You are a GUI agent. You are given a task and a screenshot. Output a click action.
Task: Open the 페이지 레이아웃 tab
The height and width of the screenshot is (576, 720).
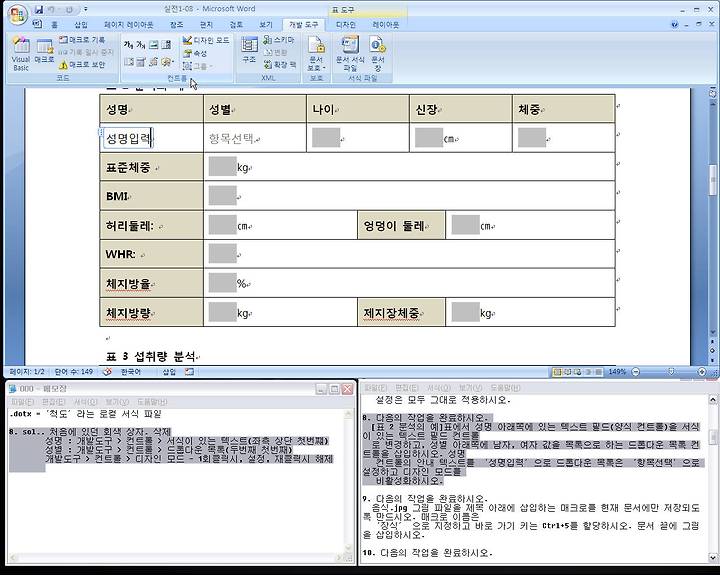pyautogui.click(x=129, y=25)
